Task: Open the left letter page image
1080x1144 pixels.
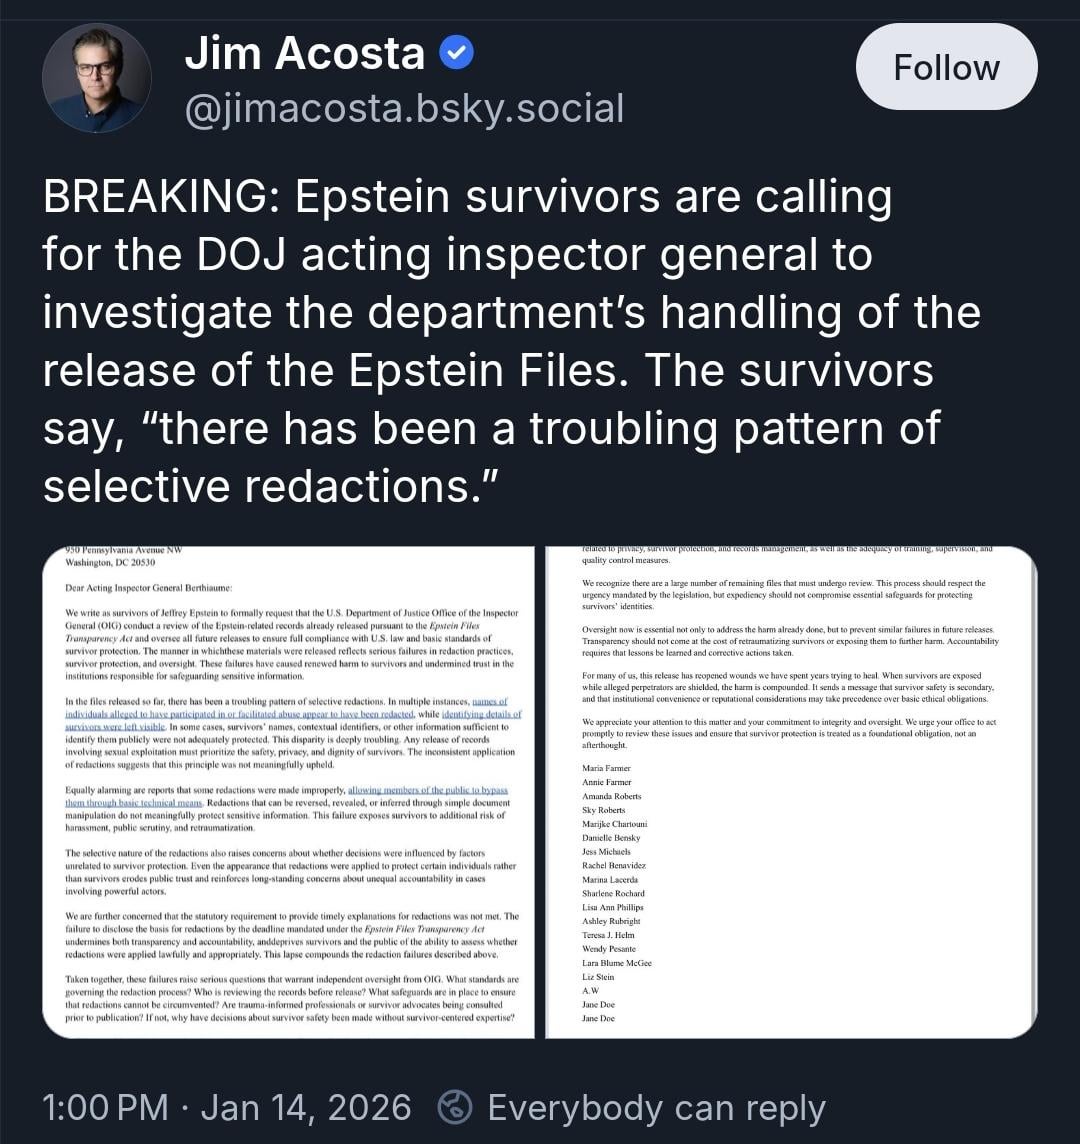Action: click(288, 791)
